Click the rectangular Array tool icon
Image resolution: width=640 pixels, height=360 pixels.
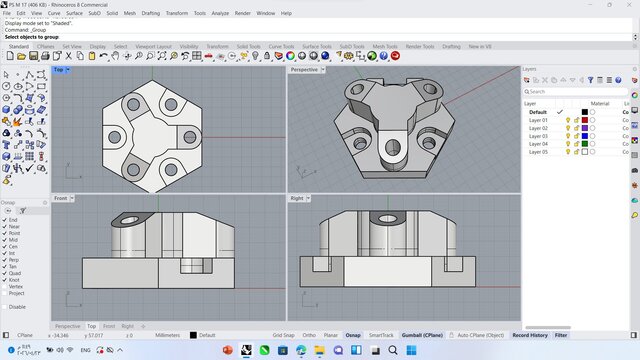[29, 156]
